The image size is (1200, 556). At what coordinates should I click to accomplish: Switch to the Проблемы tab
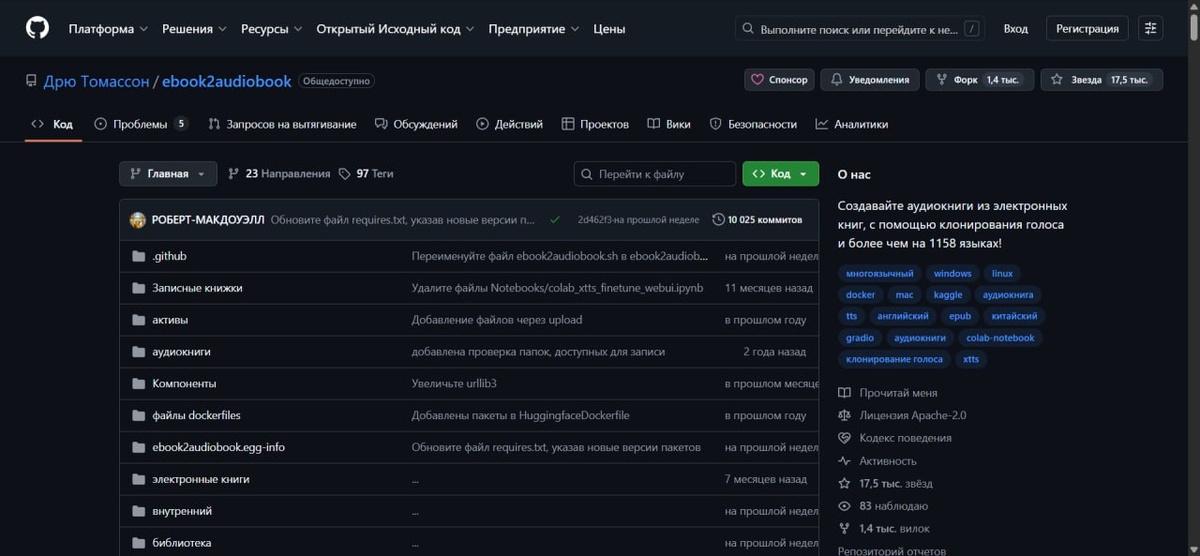(x=141, y=124)
